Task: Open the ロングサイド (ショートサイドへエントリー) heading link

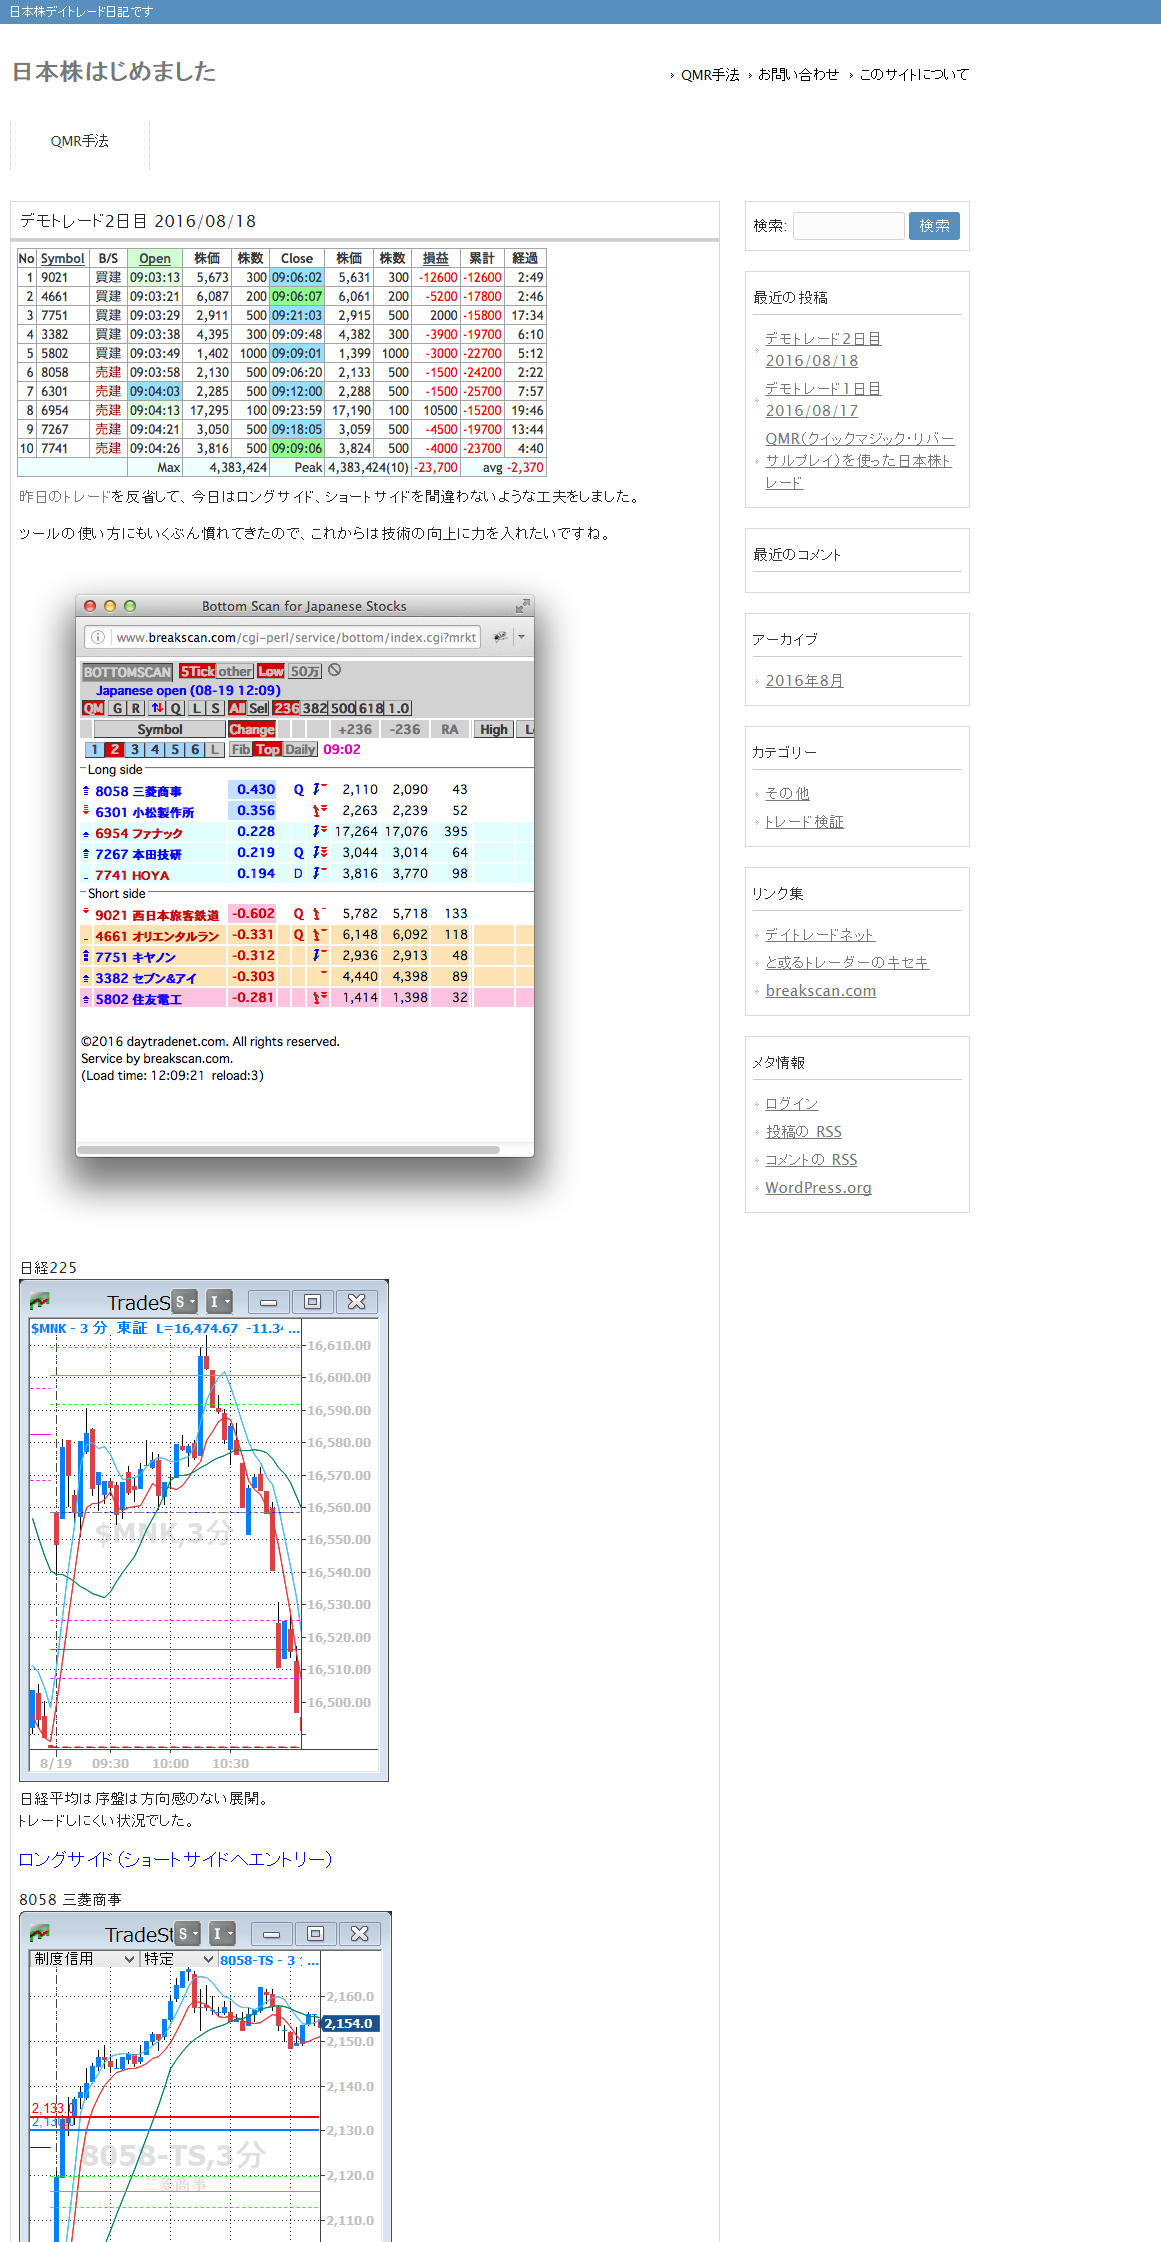Action: click(x=175, y=1859)
